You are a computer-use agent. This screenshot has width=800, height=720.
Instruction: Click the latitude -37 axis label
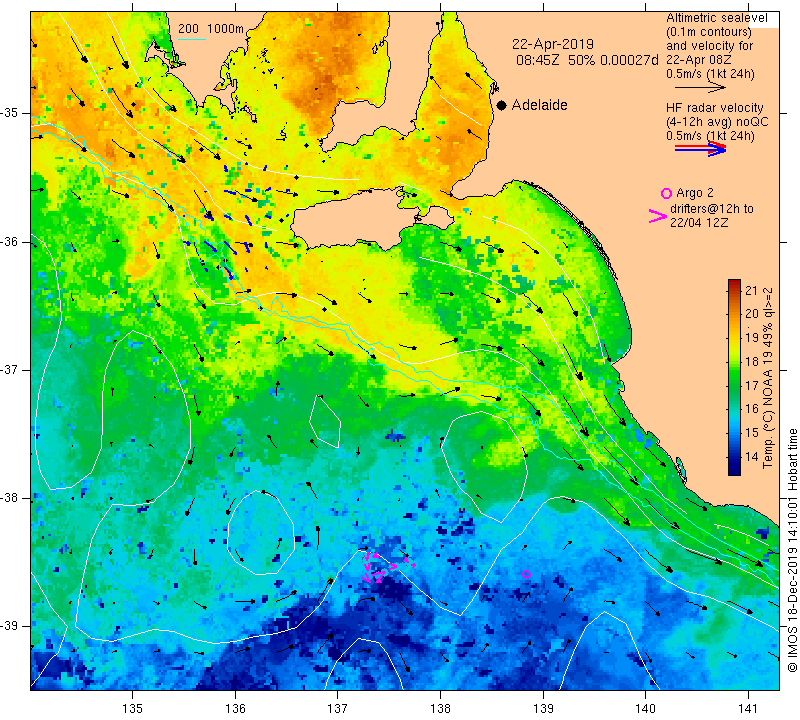[x=10, y=369]
